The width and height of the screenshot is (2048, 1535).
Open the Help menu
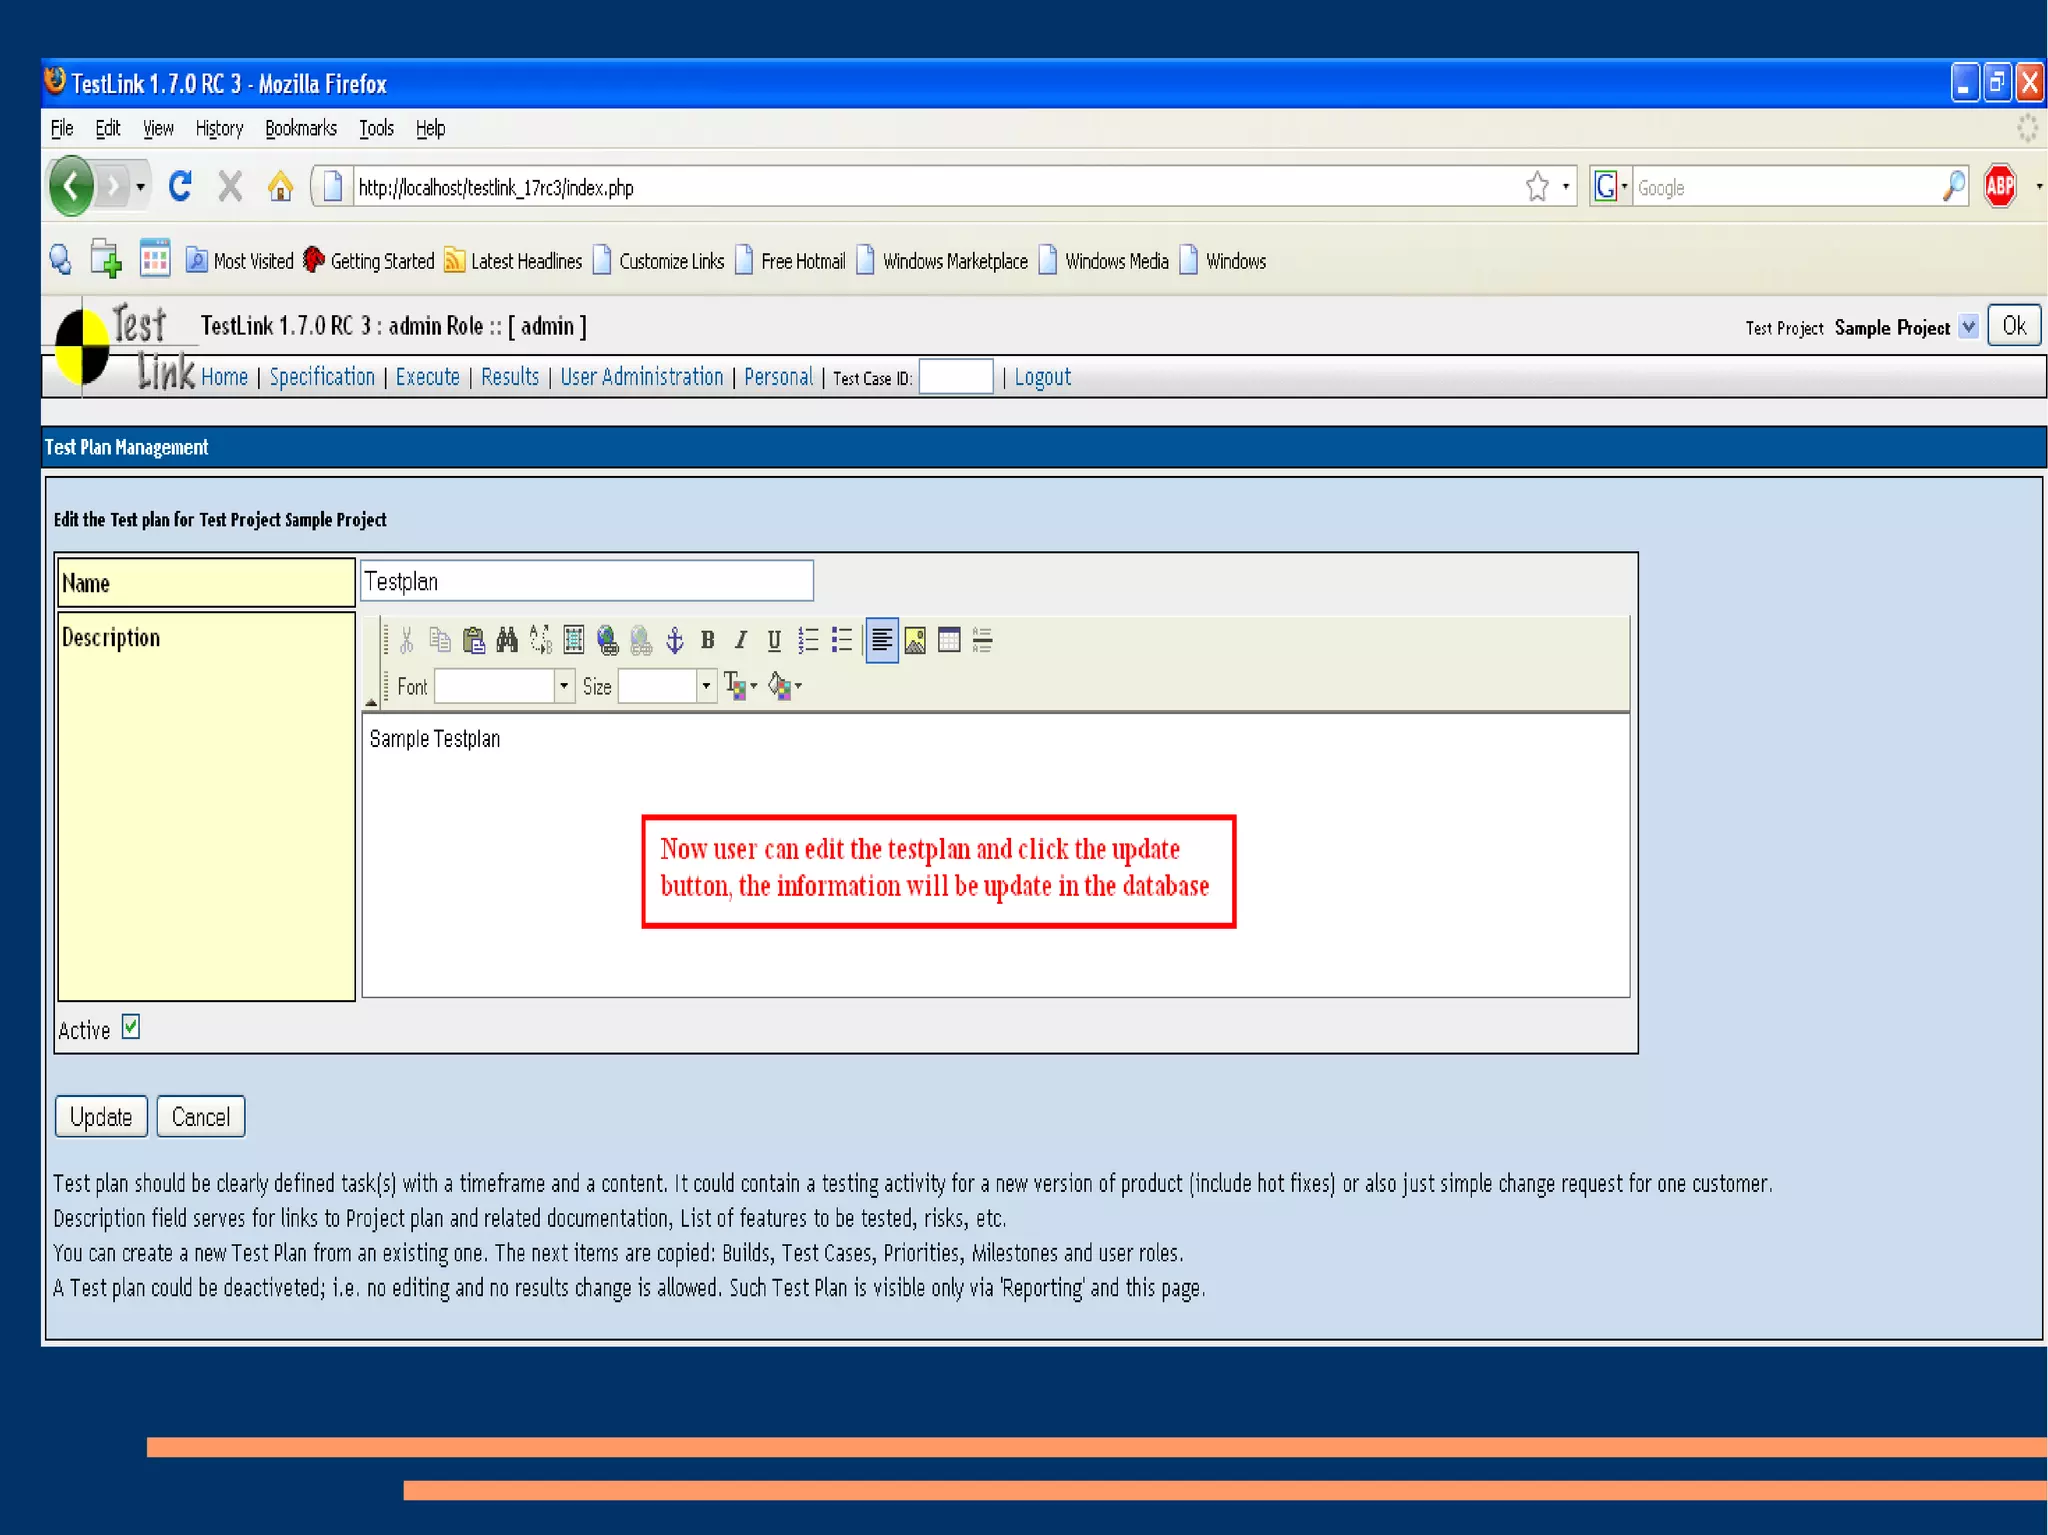coord(430,128)
